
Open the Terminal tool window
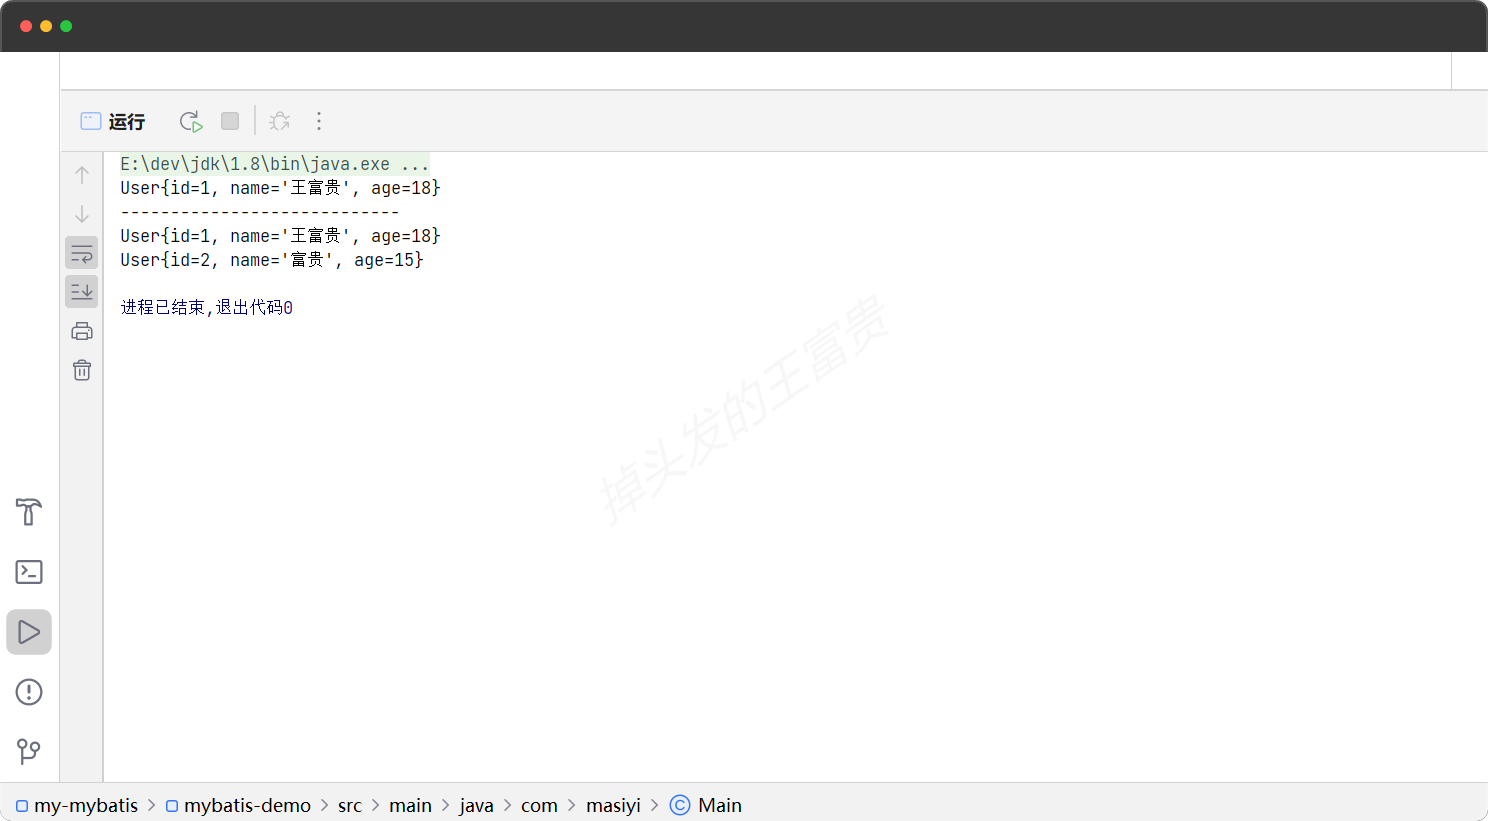29,572
